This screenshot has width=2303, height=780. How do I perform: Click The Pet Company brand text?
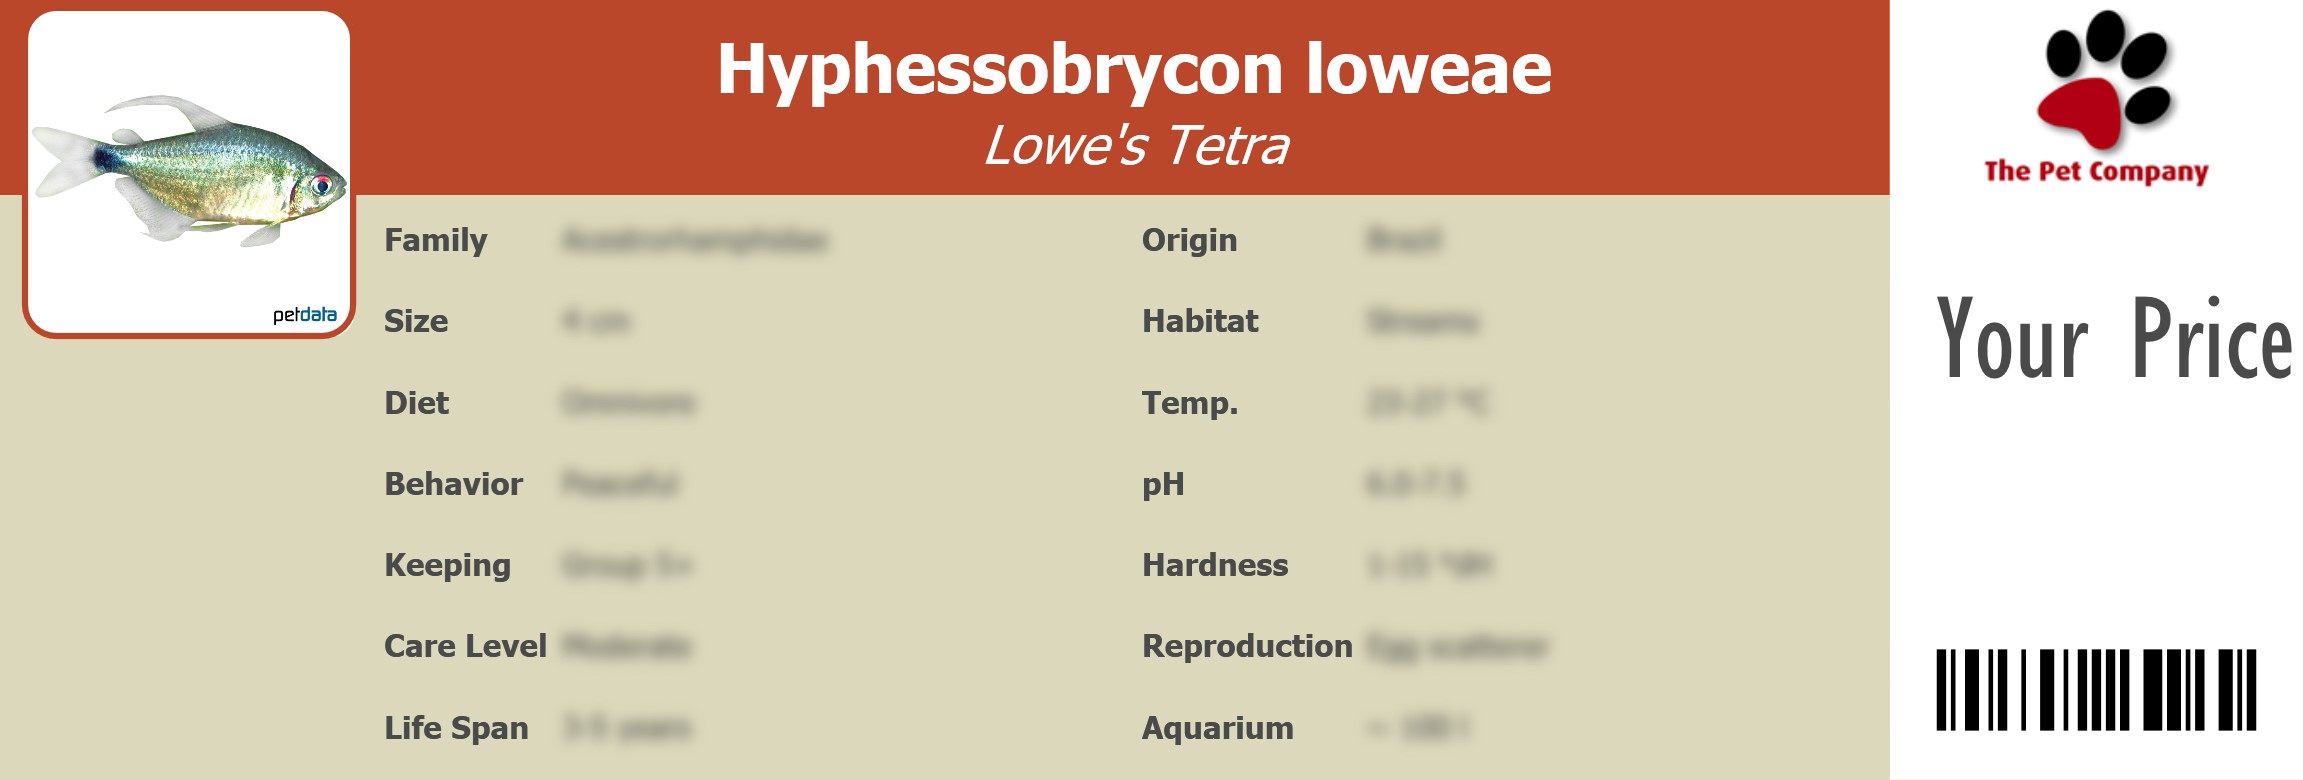click(2096, 172)
